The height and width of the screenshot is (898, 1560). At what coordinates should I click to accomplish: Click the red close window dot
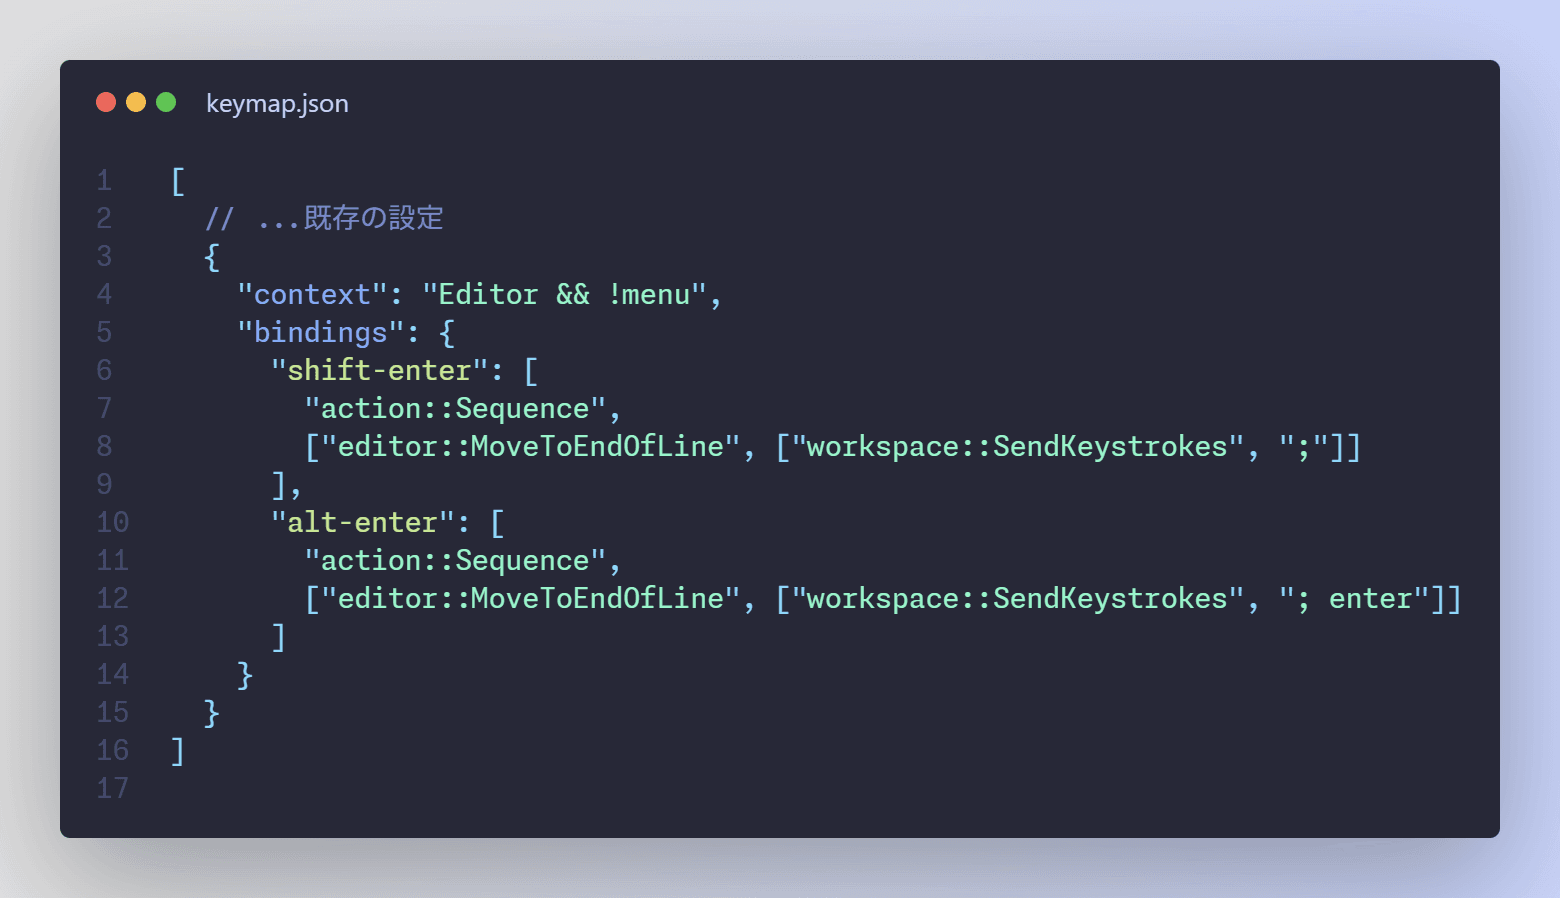106,102
